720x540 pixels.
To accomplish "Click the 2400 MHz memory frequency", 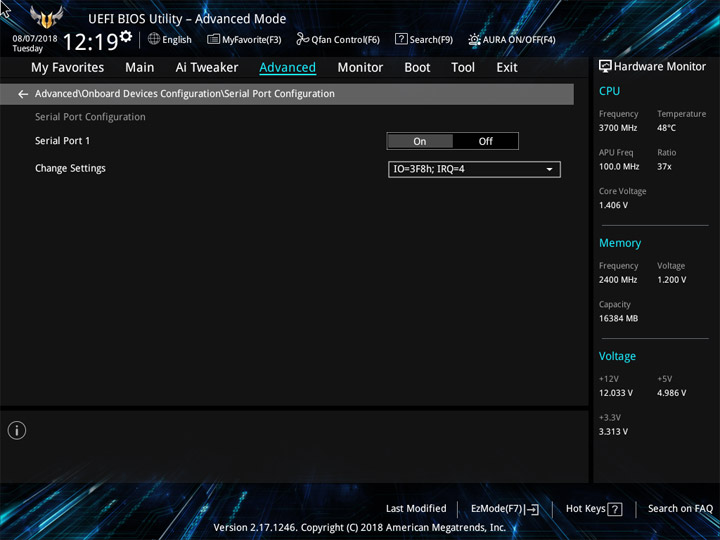I will [618, 280].
